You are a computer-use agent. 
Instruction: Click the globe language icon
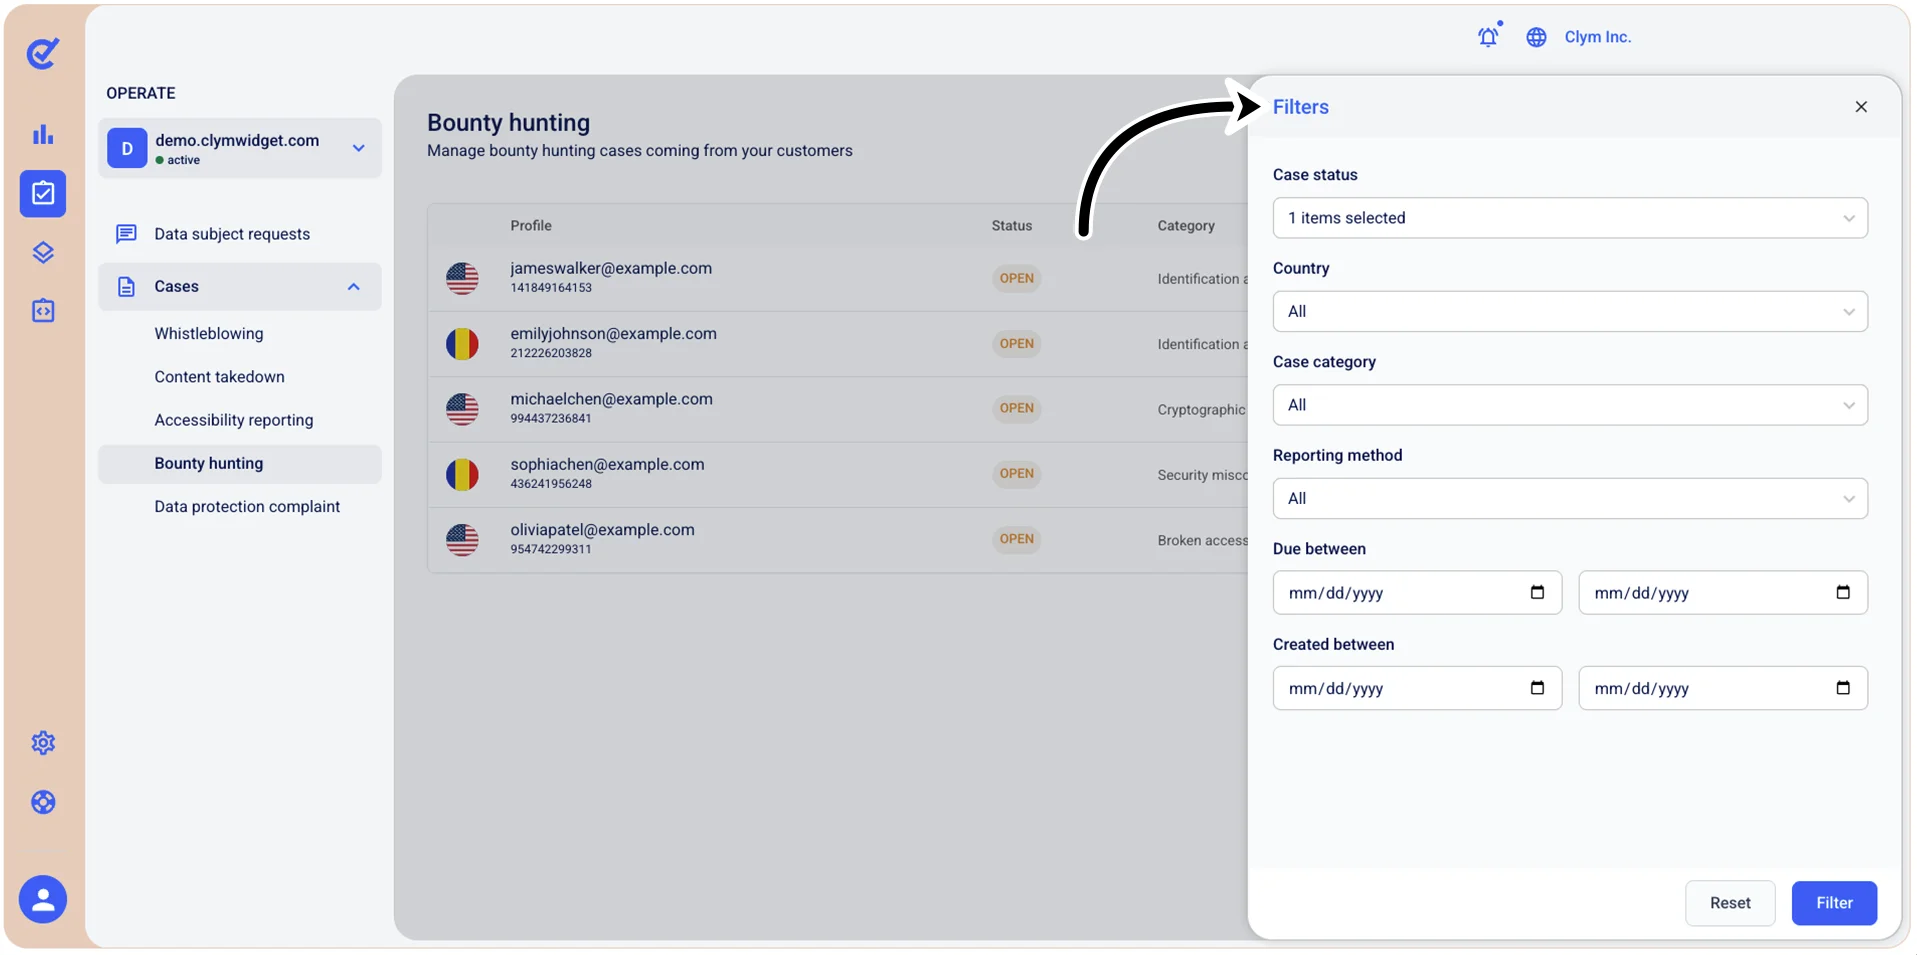click(1536, 37)
